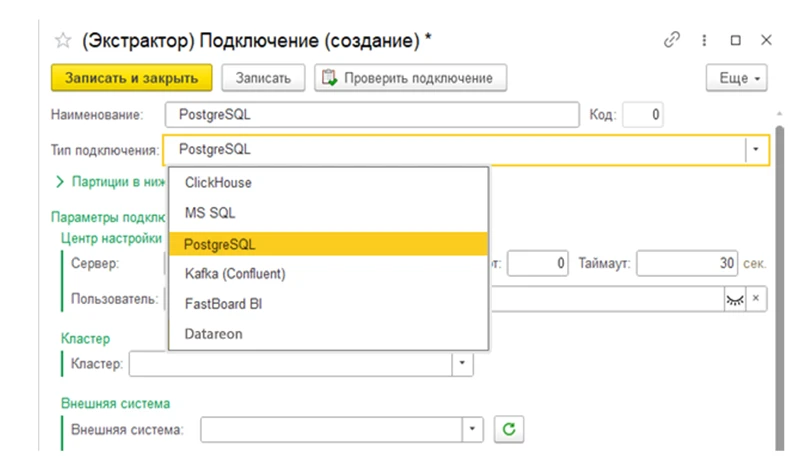Screen dimensions: 809x472
Task: Collapse Тип подключения dropdown arrow
Action: [x=756, y=149]
